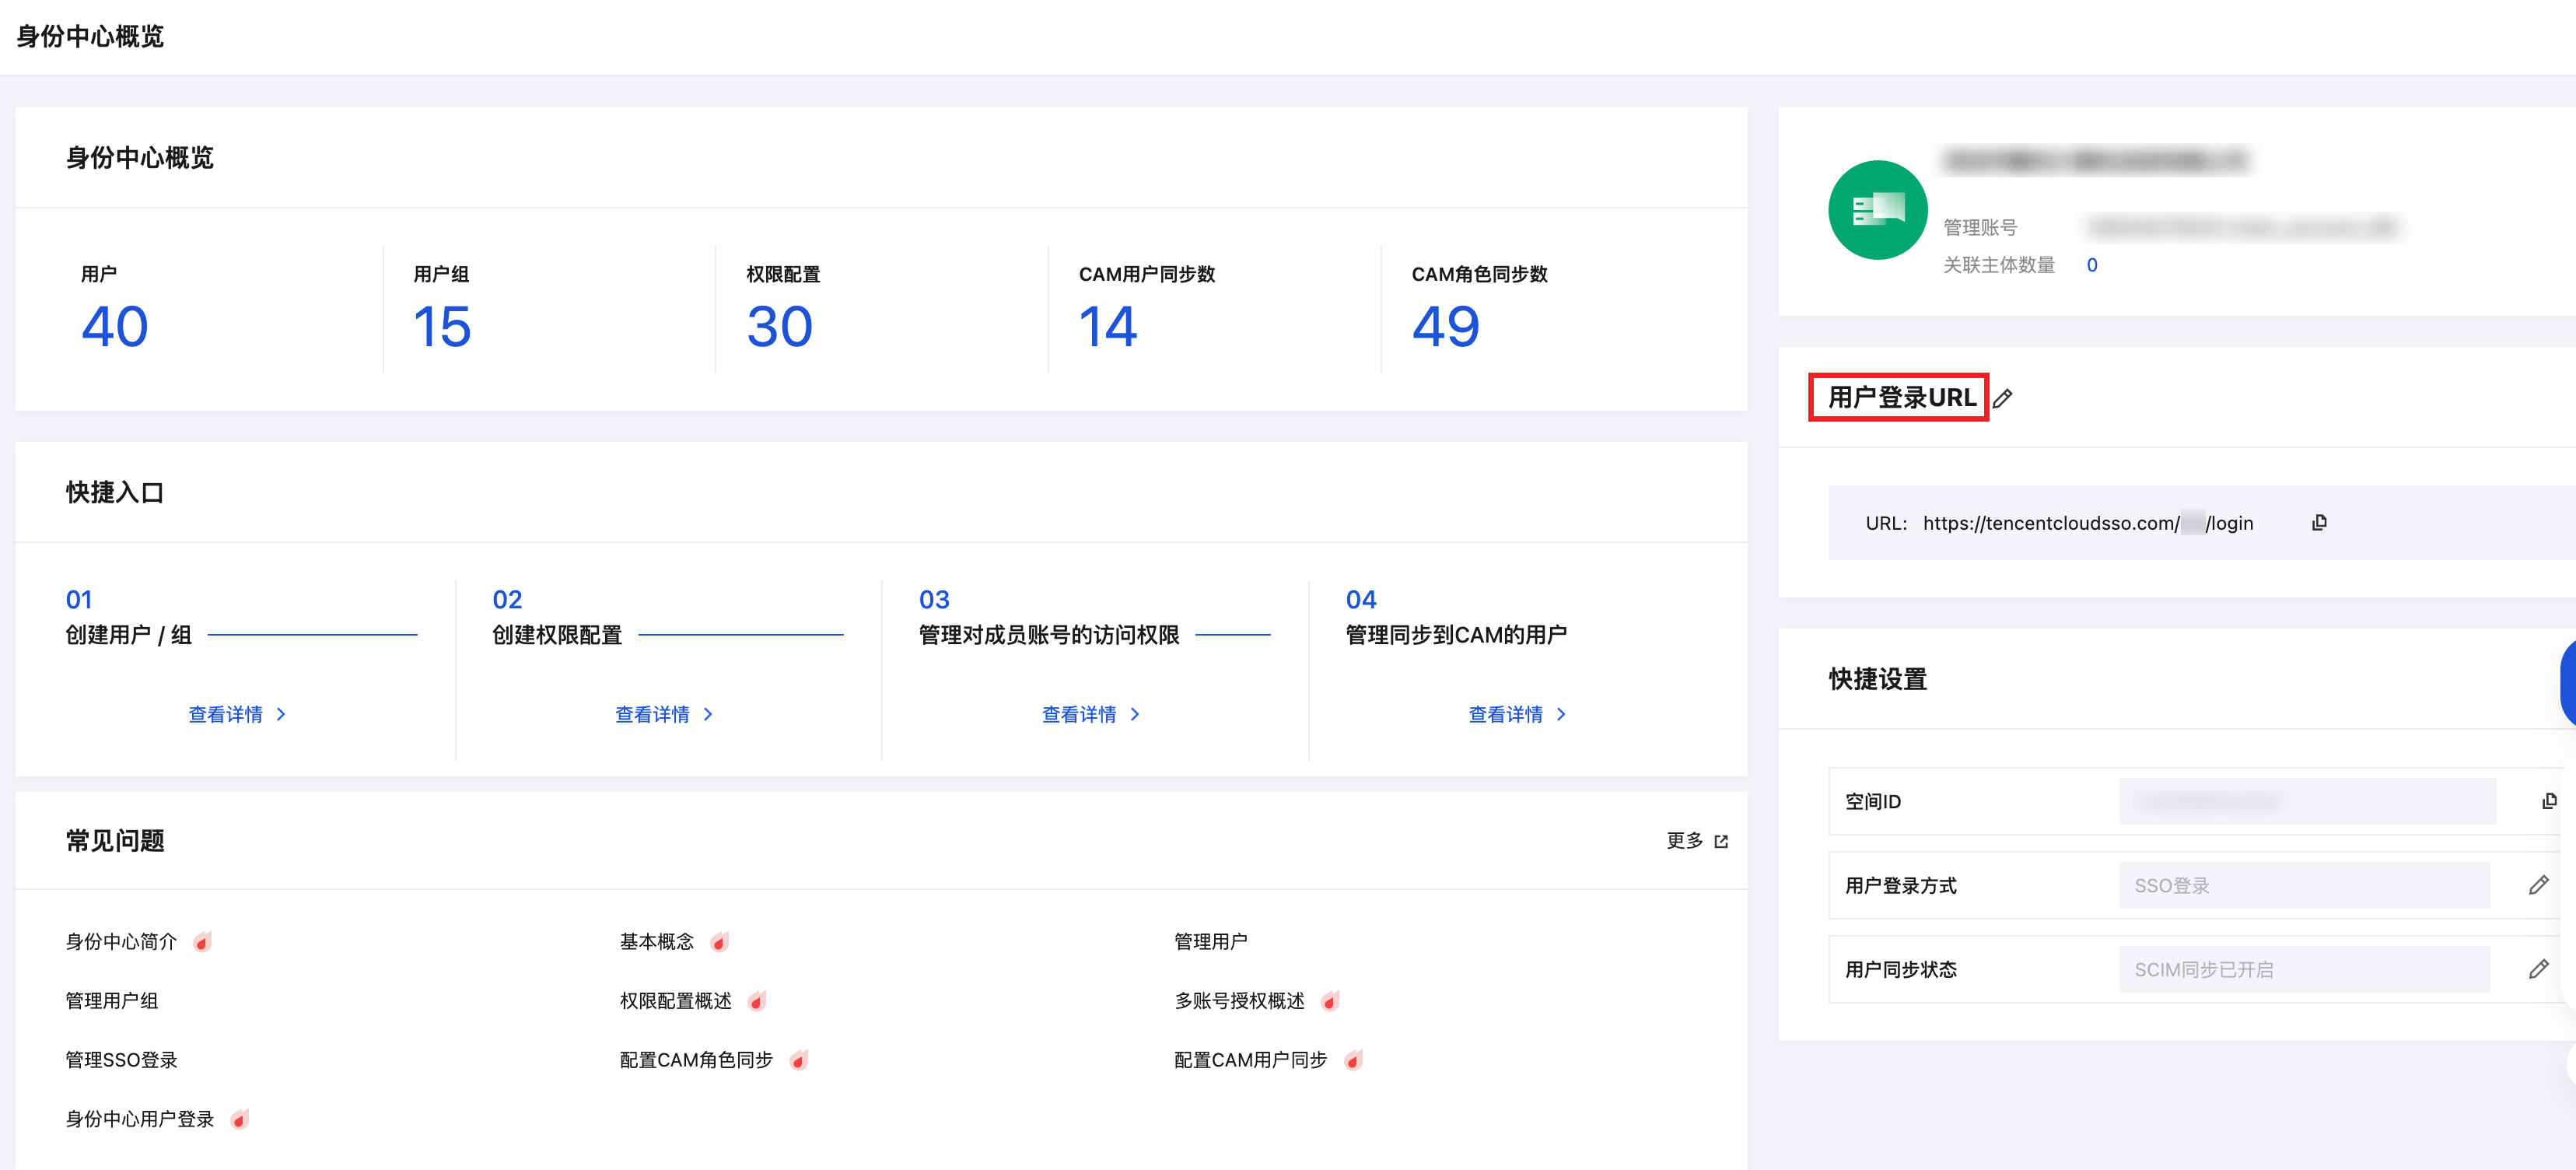Open the 多账号授权概述 FAQ article

(x=1239, y=1001)
